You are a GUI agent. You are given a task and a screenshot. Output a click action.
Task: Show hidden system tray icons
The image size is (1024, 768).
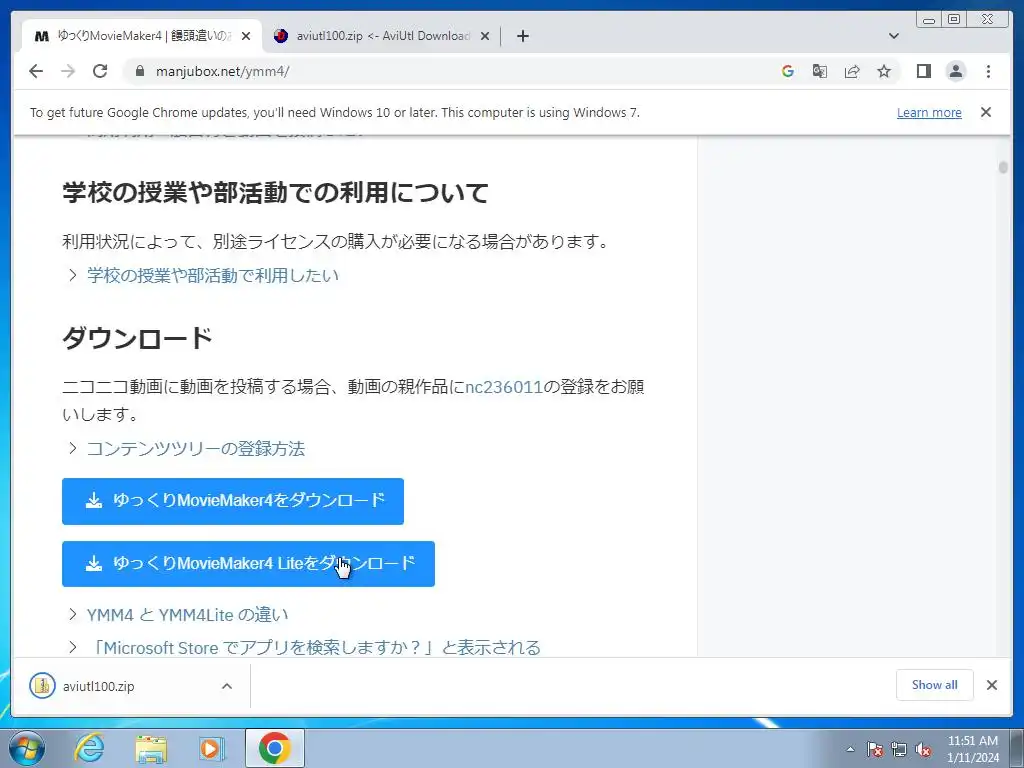[850, 749]
